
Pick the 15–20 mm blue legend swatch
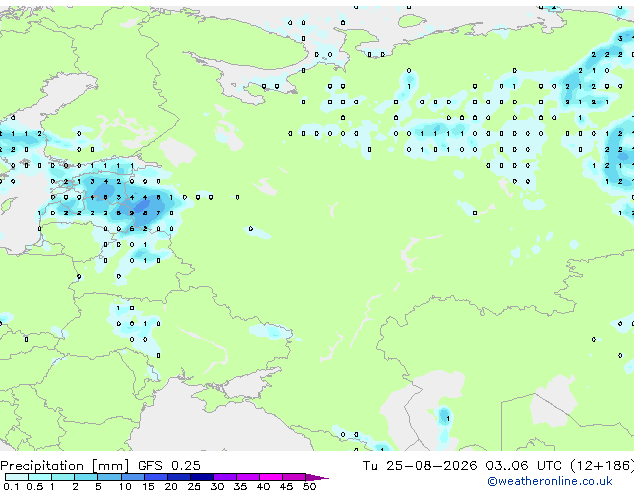click(155, 477)
